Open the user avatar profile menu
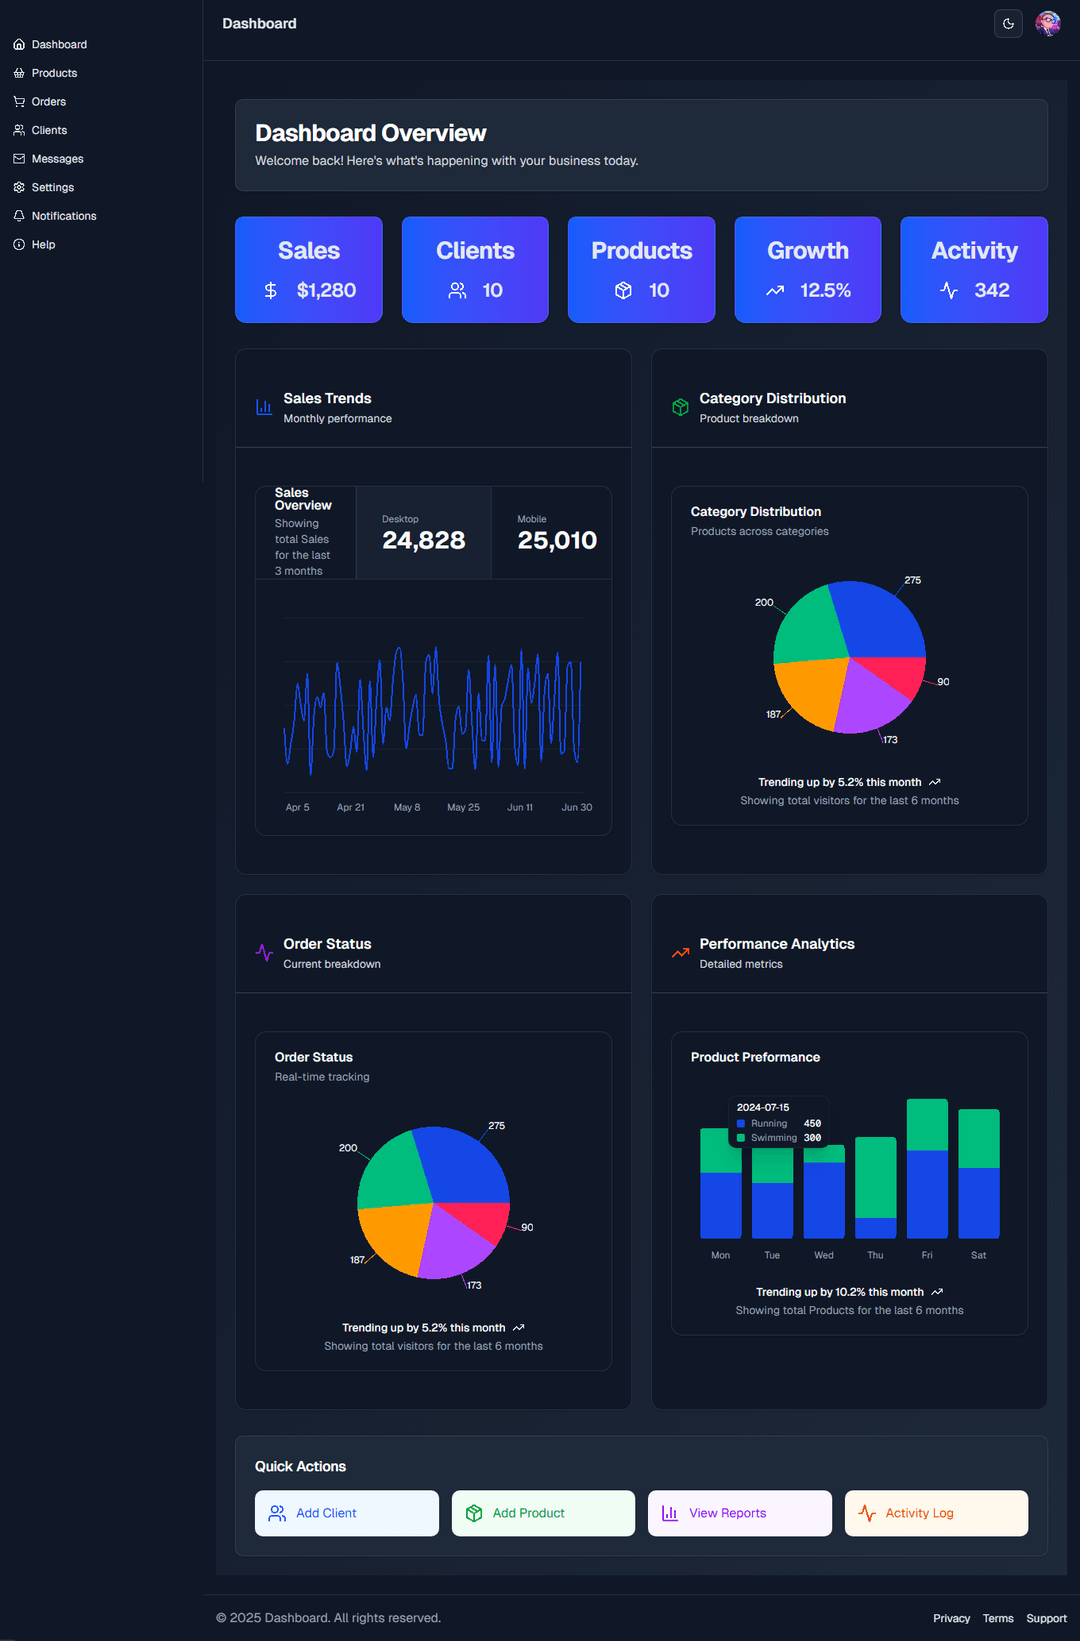The height and width of the screenshot is (1641, 1080). pos(1047,24)
